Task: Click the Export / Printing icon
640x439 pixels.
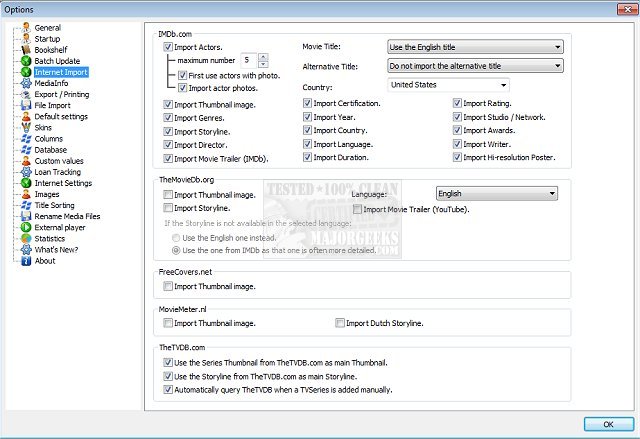Action: (x=26, y=94)
